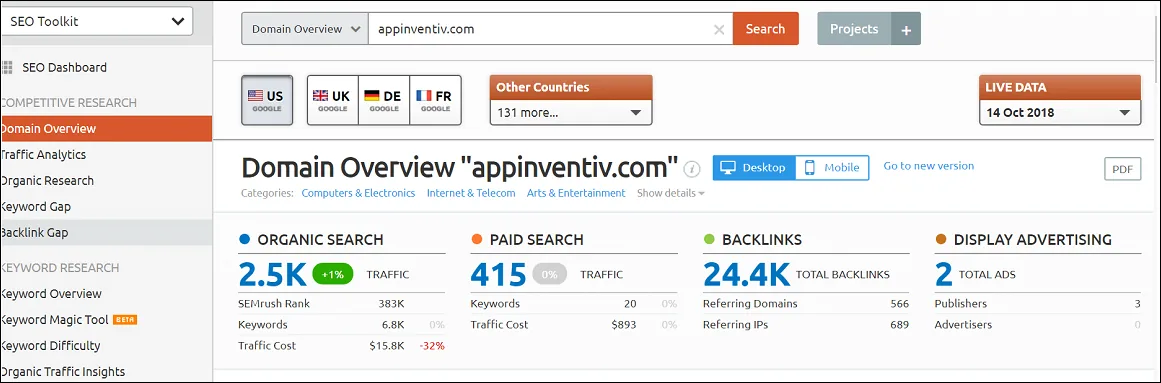Click the SEMrush Rank 383K value
The height and width of the screenshot is (383, 1161).
tap(391, 304)
